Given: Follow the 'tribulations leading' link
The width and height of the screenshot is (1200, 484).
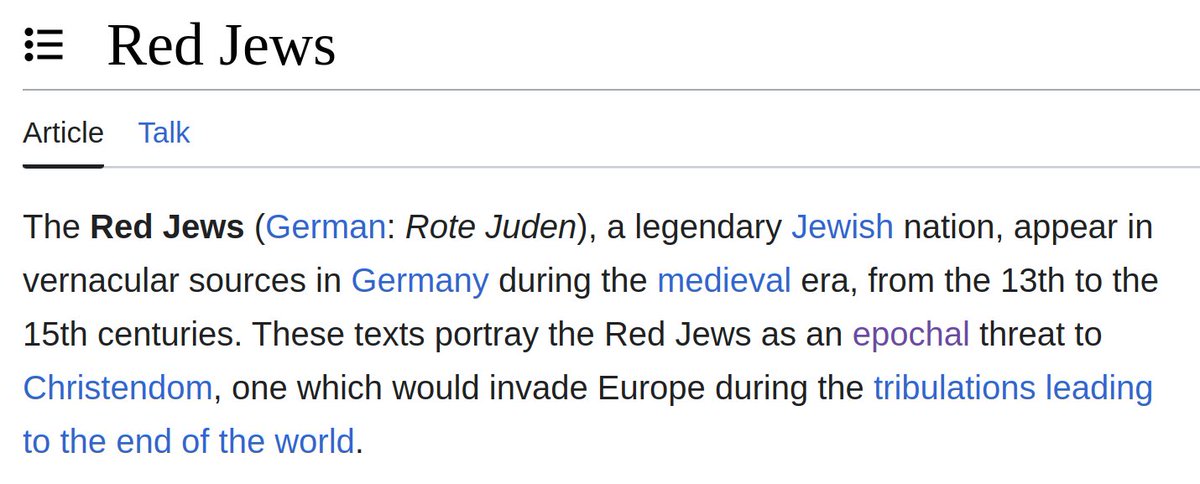Looking at the screenshot, I should point(1013,387).
